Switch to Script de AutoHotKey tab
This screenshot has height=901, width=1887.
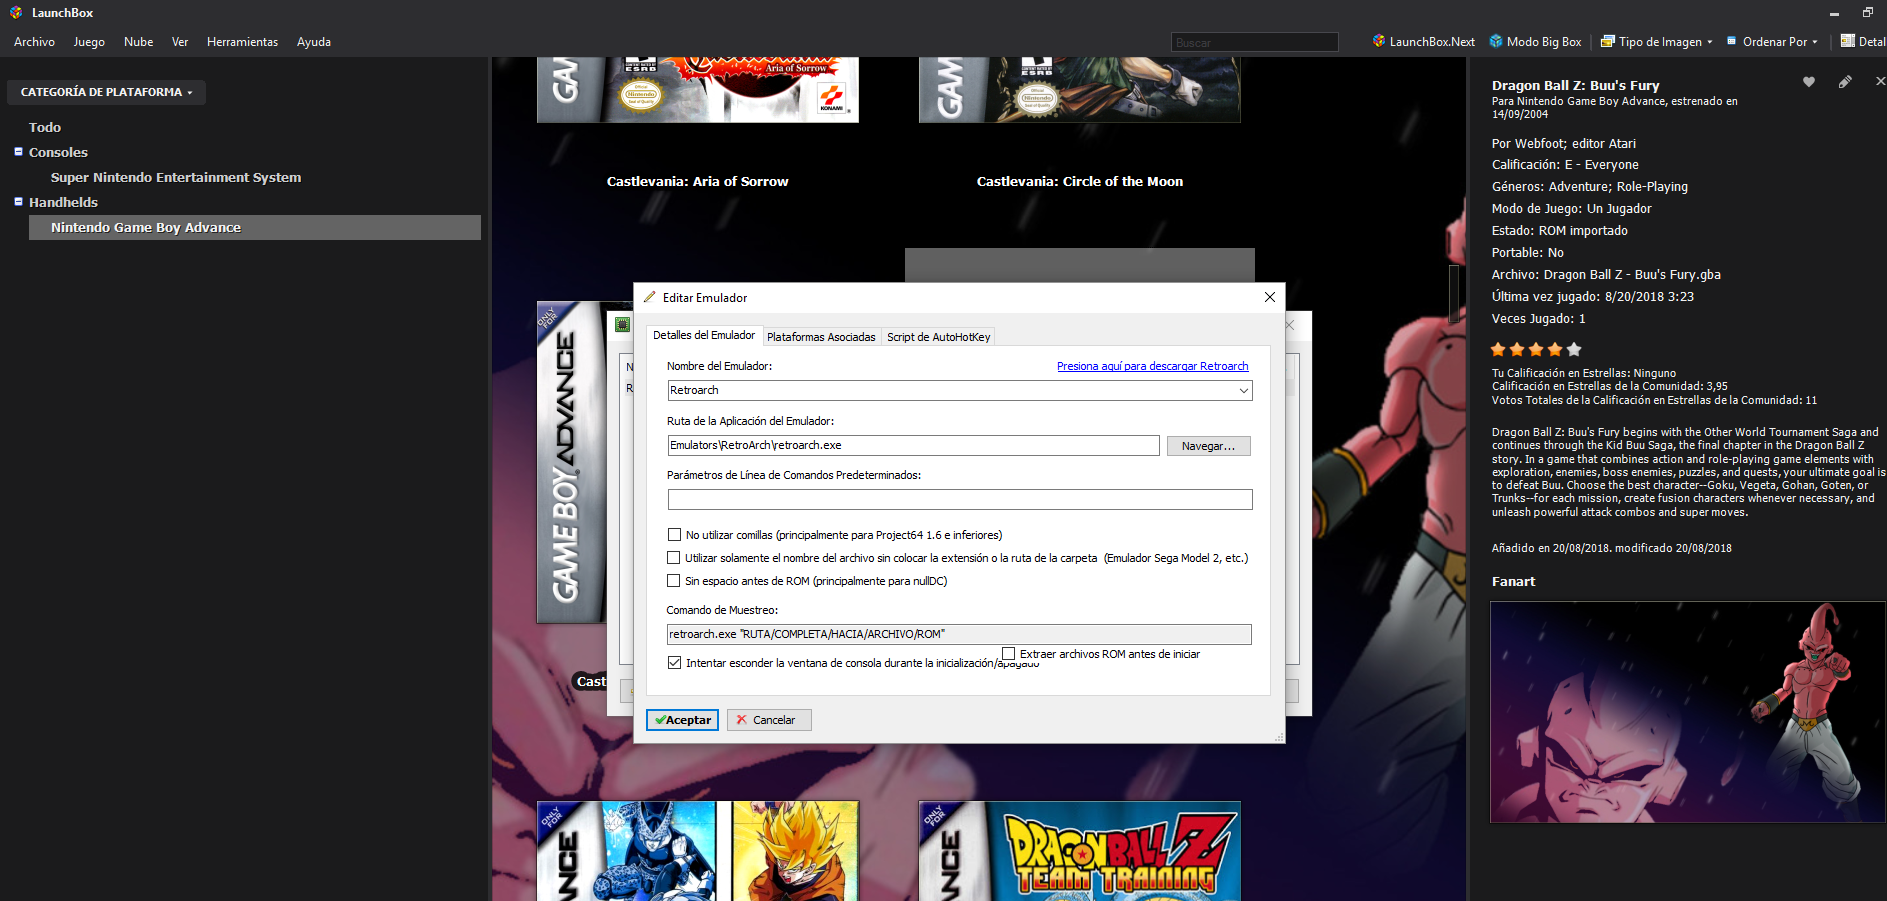tap(939, 337)
